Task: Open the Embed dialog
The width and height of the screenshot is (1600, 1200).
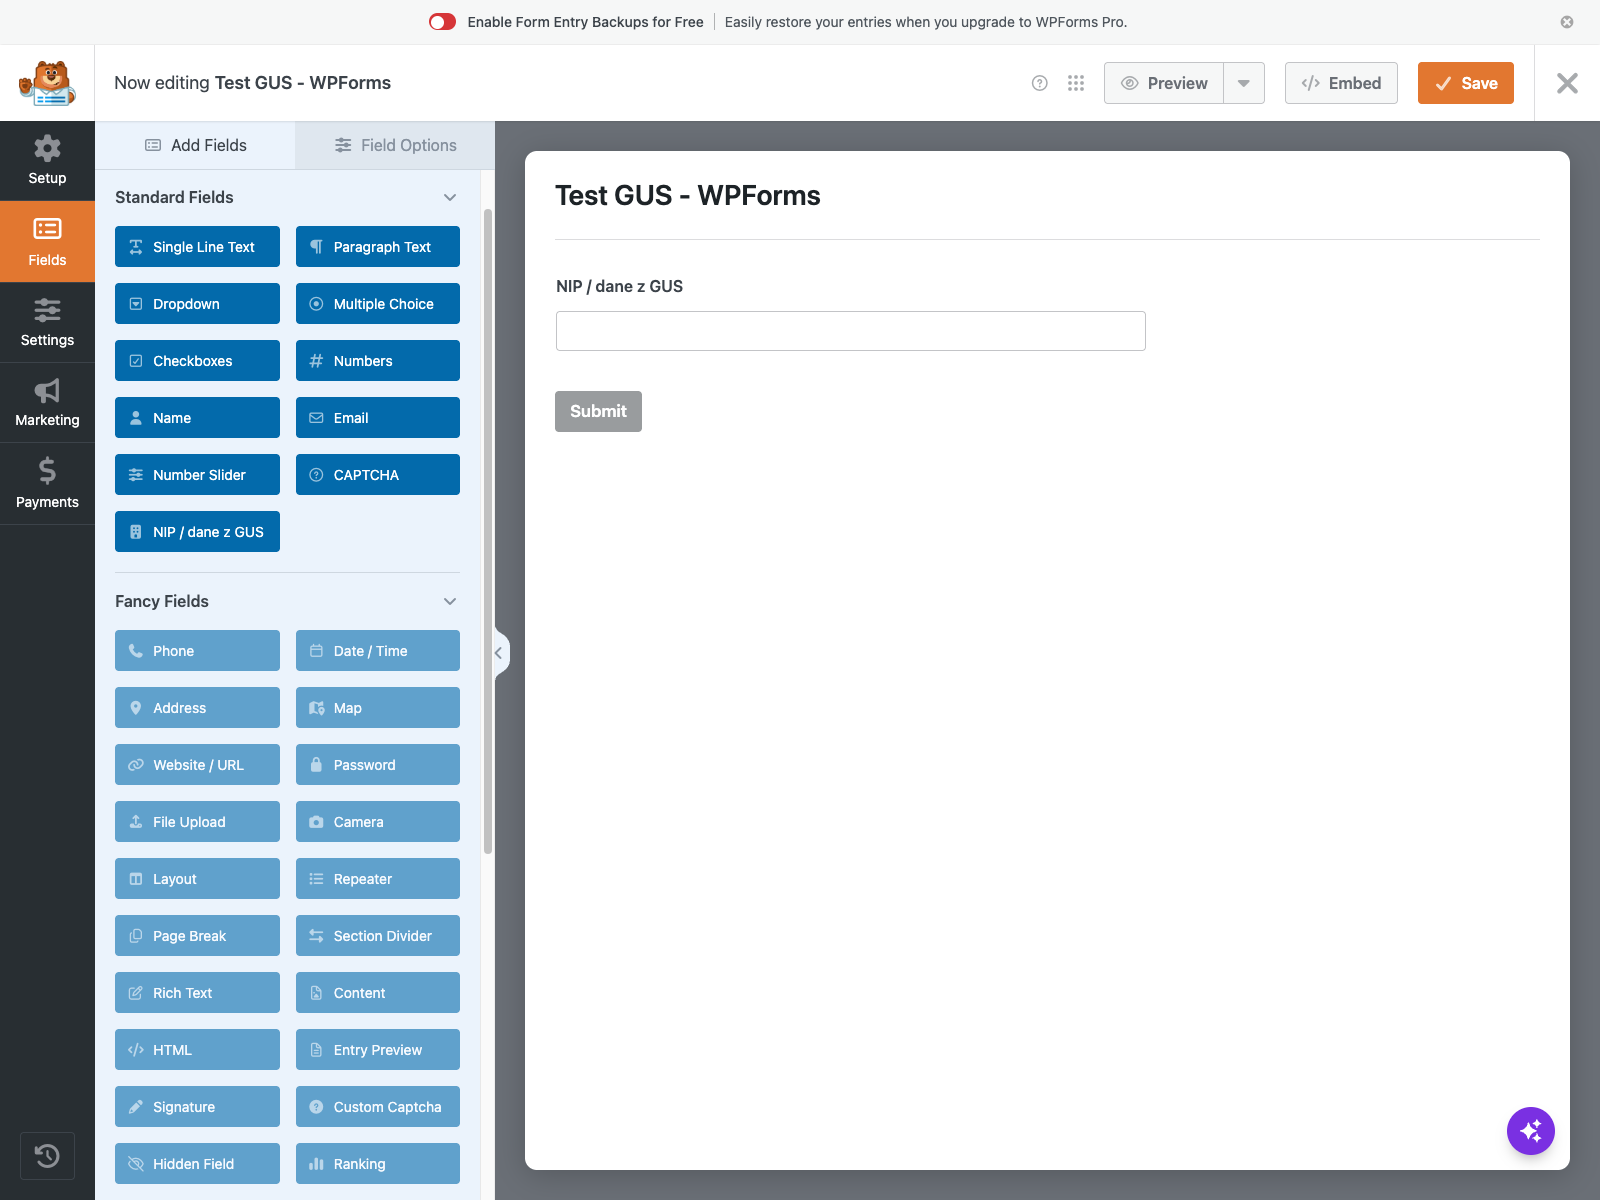Action: [1341, 83]
